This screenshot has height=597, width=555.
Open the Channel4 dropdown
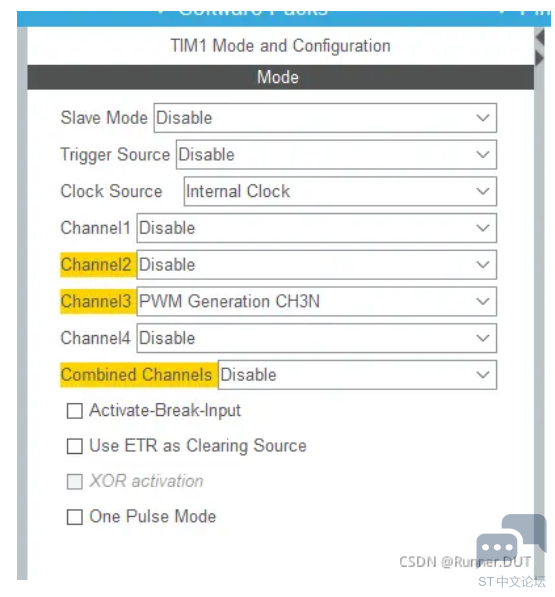tap(317, 338)
